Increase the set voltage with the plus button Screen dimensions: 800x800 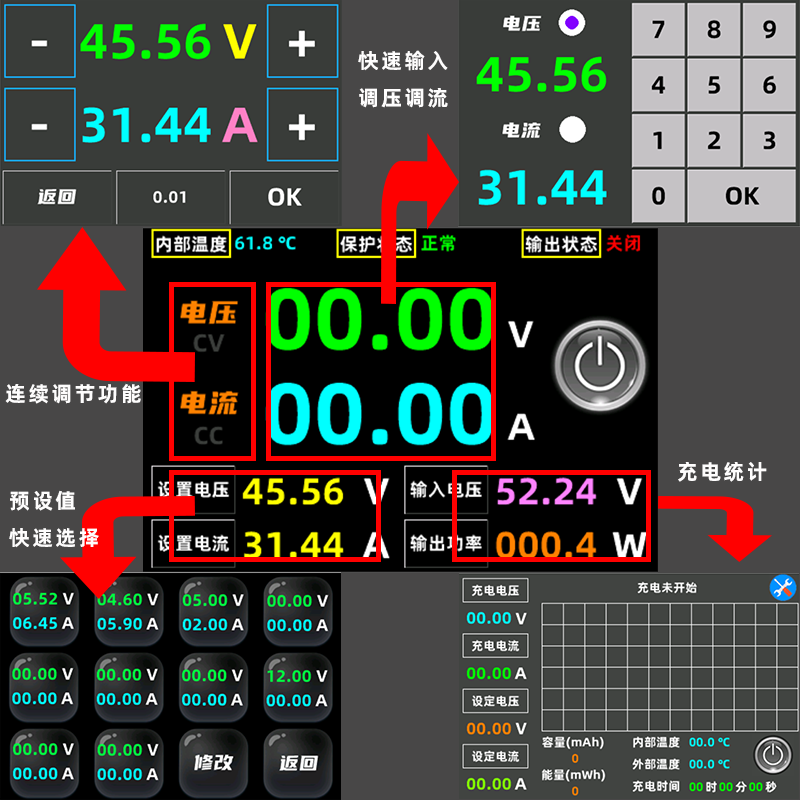[x=303, y=42]
